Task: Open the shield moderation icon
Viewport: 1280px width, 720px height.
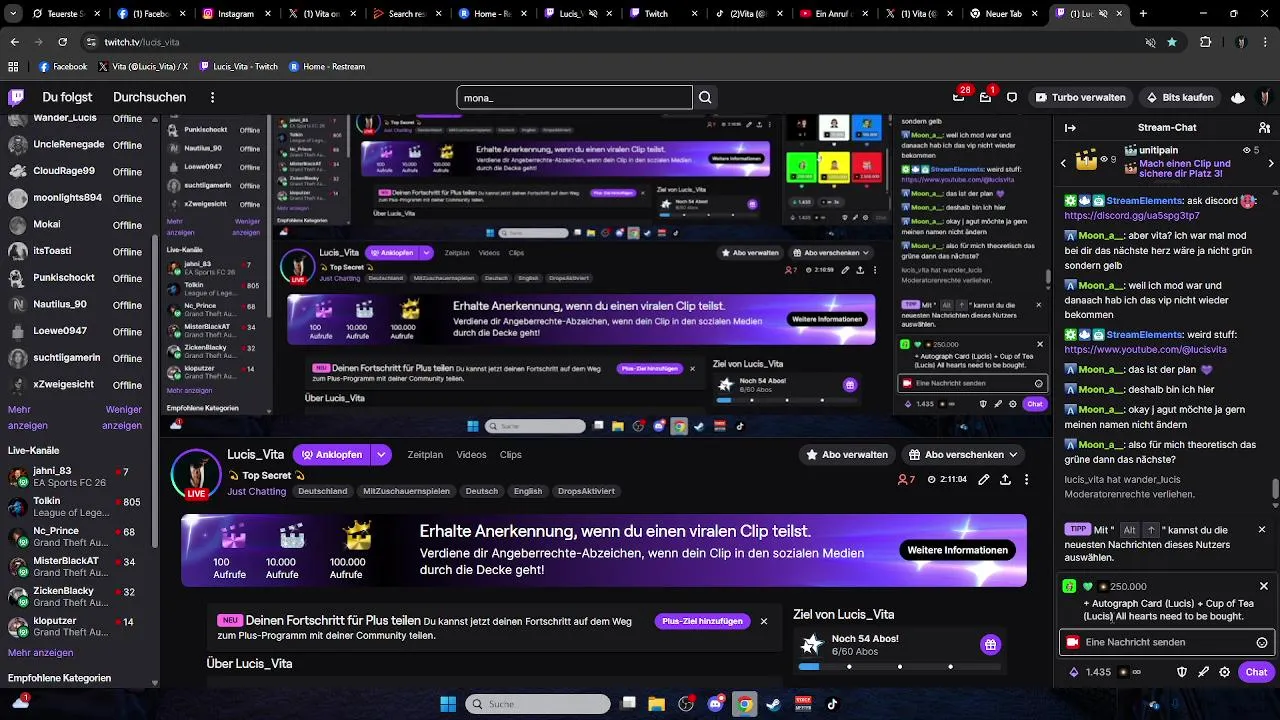Action: [x=1181, y=672]
